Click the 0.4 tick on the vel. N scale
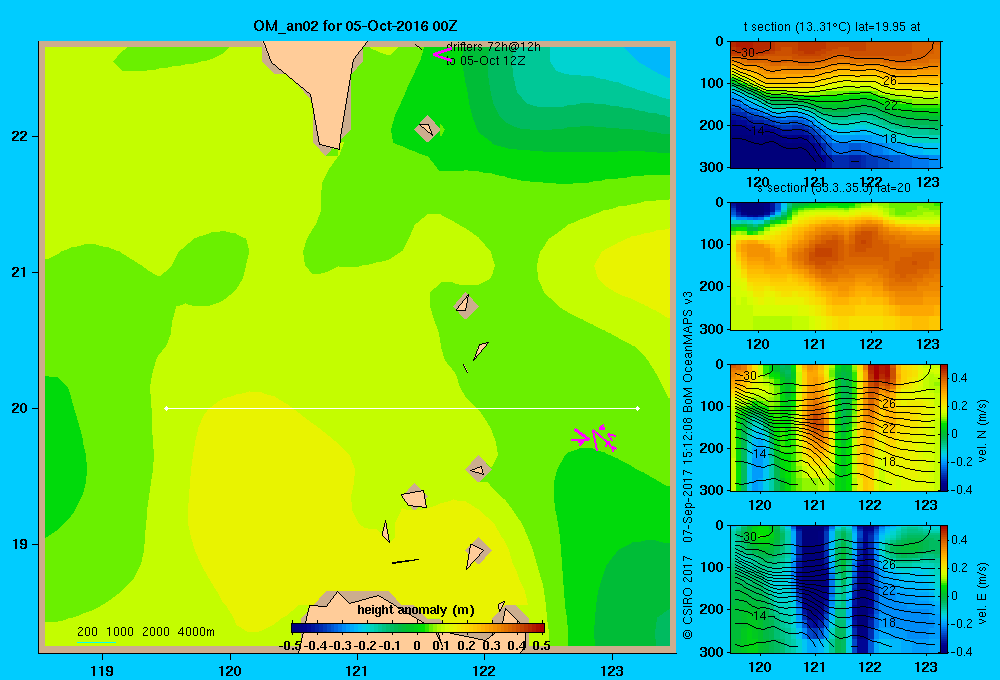1000x680 pixels. pos(959,378)
